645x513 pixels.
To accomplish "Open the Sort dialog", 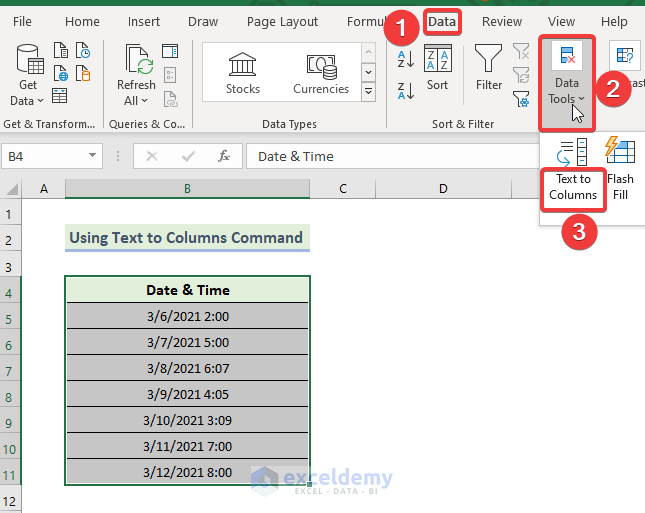I will point(438,67).
